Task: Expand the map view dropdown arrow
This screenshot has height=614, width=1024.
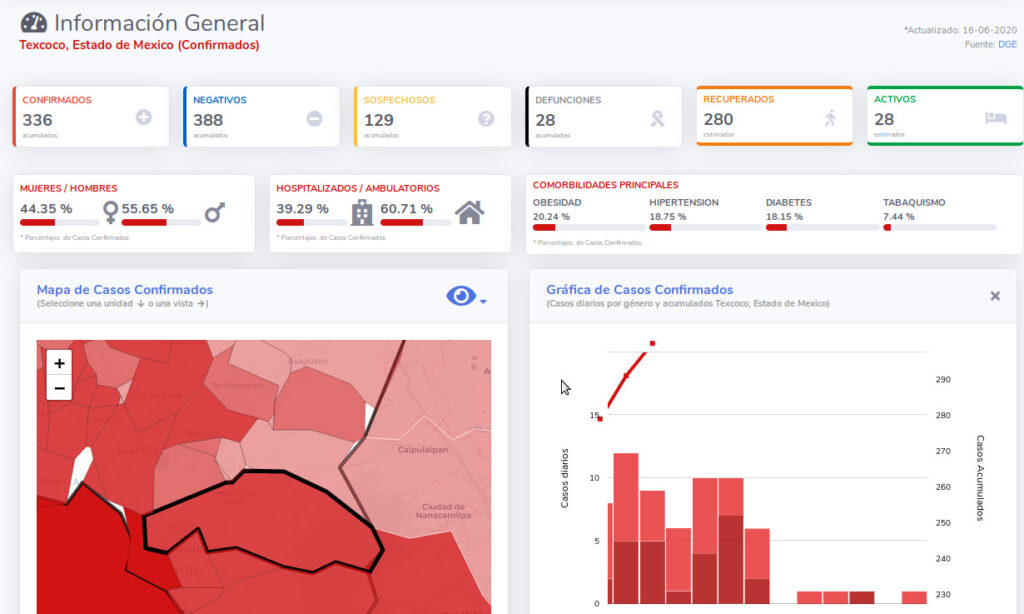Action: point(484,301)
